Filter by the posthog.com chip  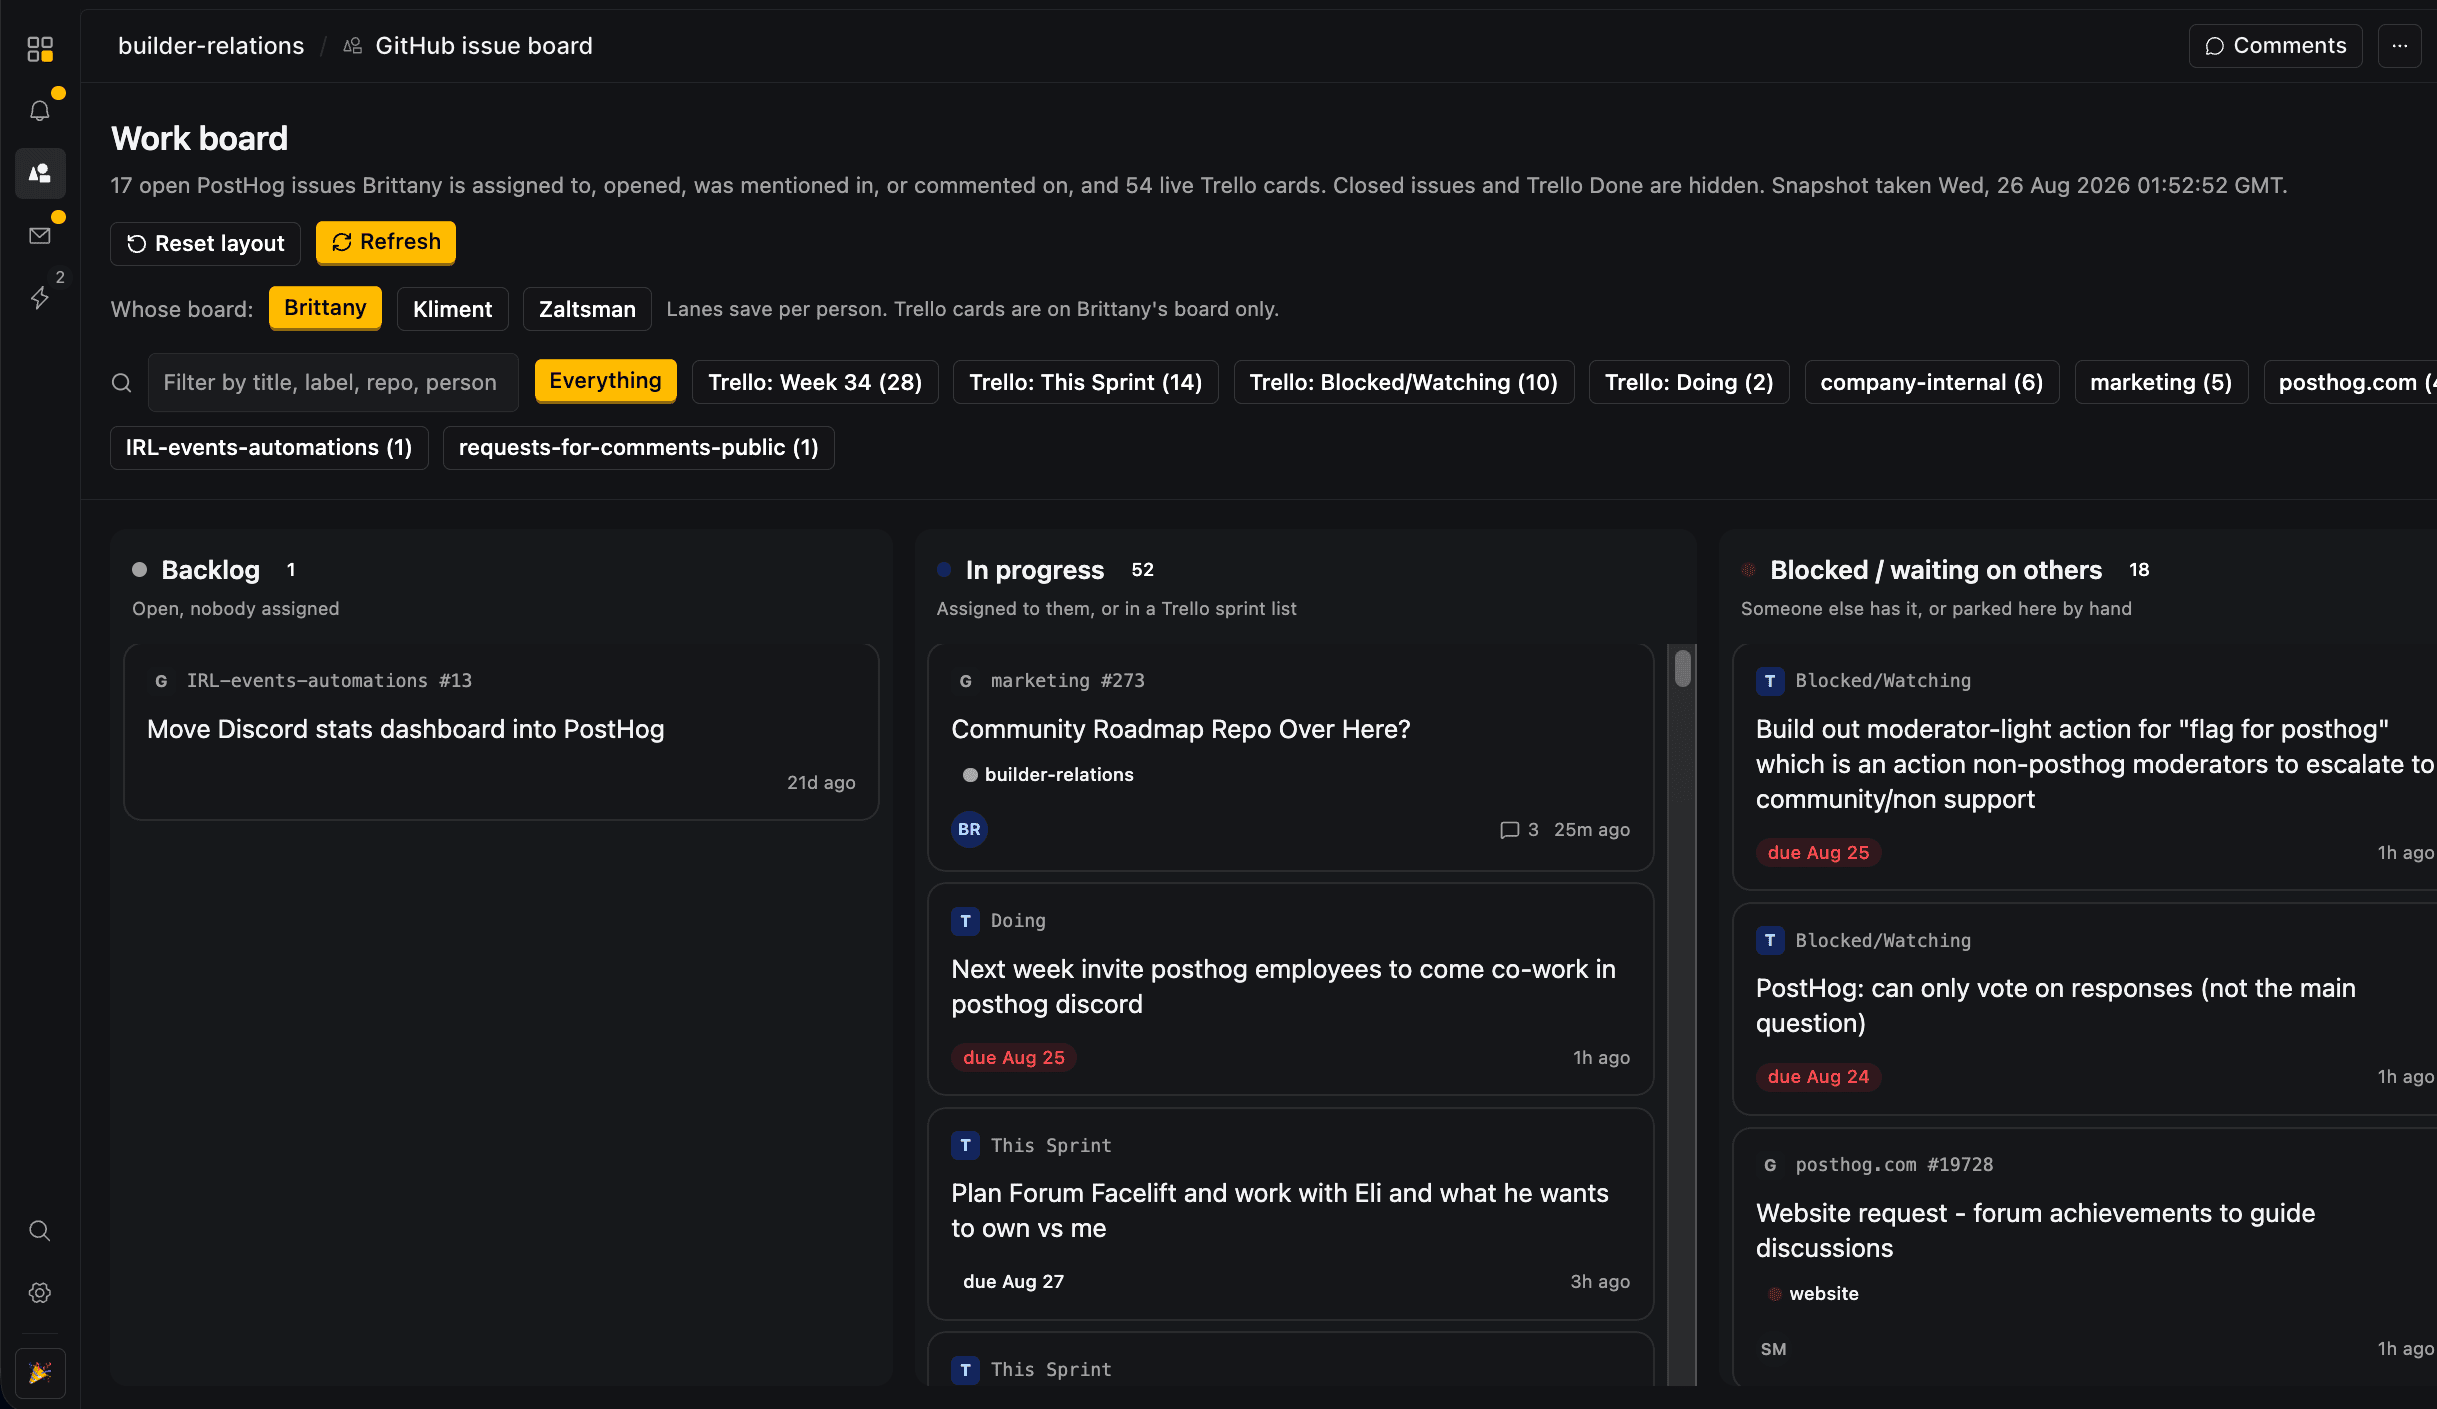click(x=2350, y=382)
